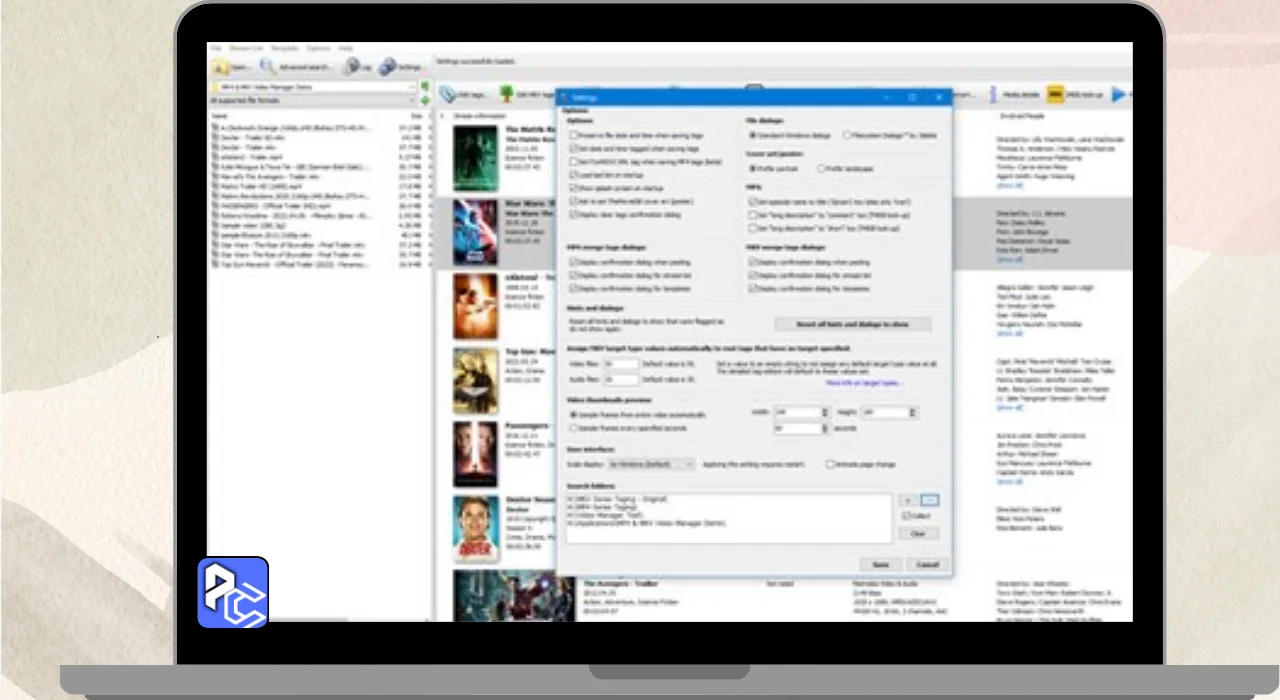Click Reset all hints and dialogs button
Image resolution: width=1280 pixels, height=700 pixels.
[853, 324]
